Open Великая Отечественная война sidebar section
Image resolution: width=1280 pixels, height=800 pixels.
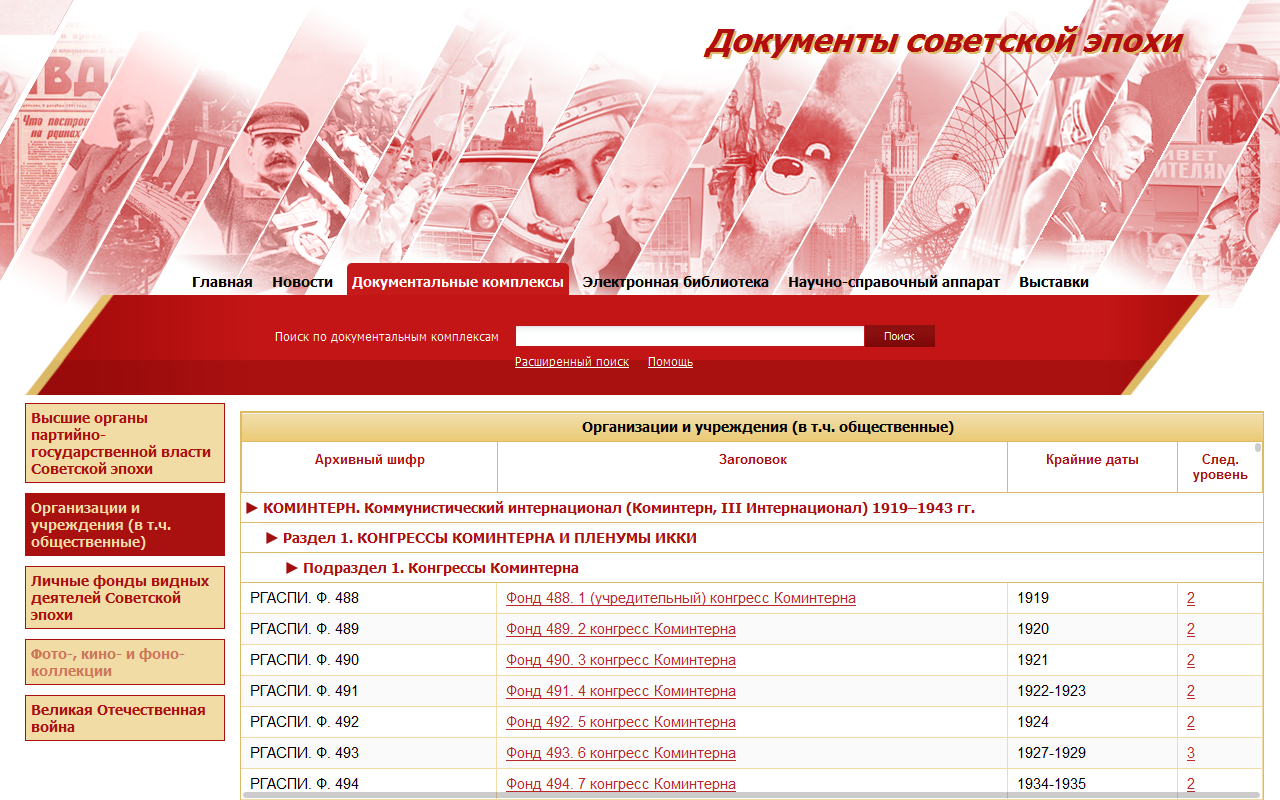tap(125, 718)
